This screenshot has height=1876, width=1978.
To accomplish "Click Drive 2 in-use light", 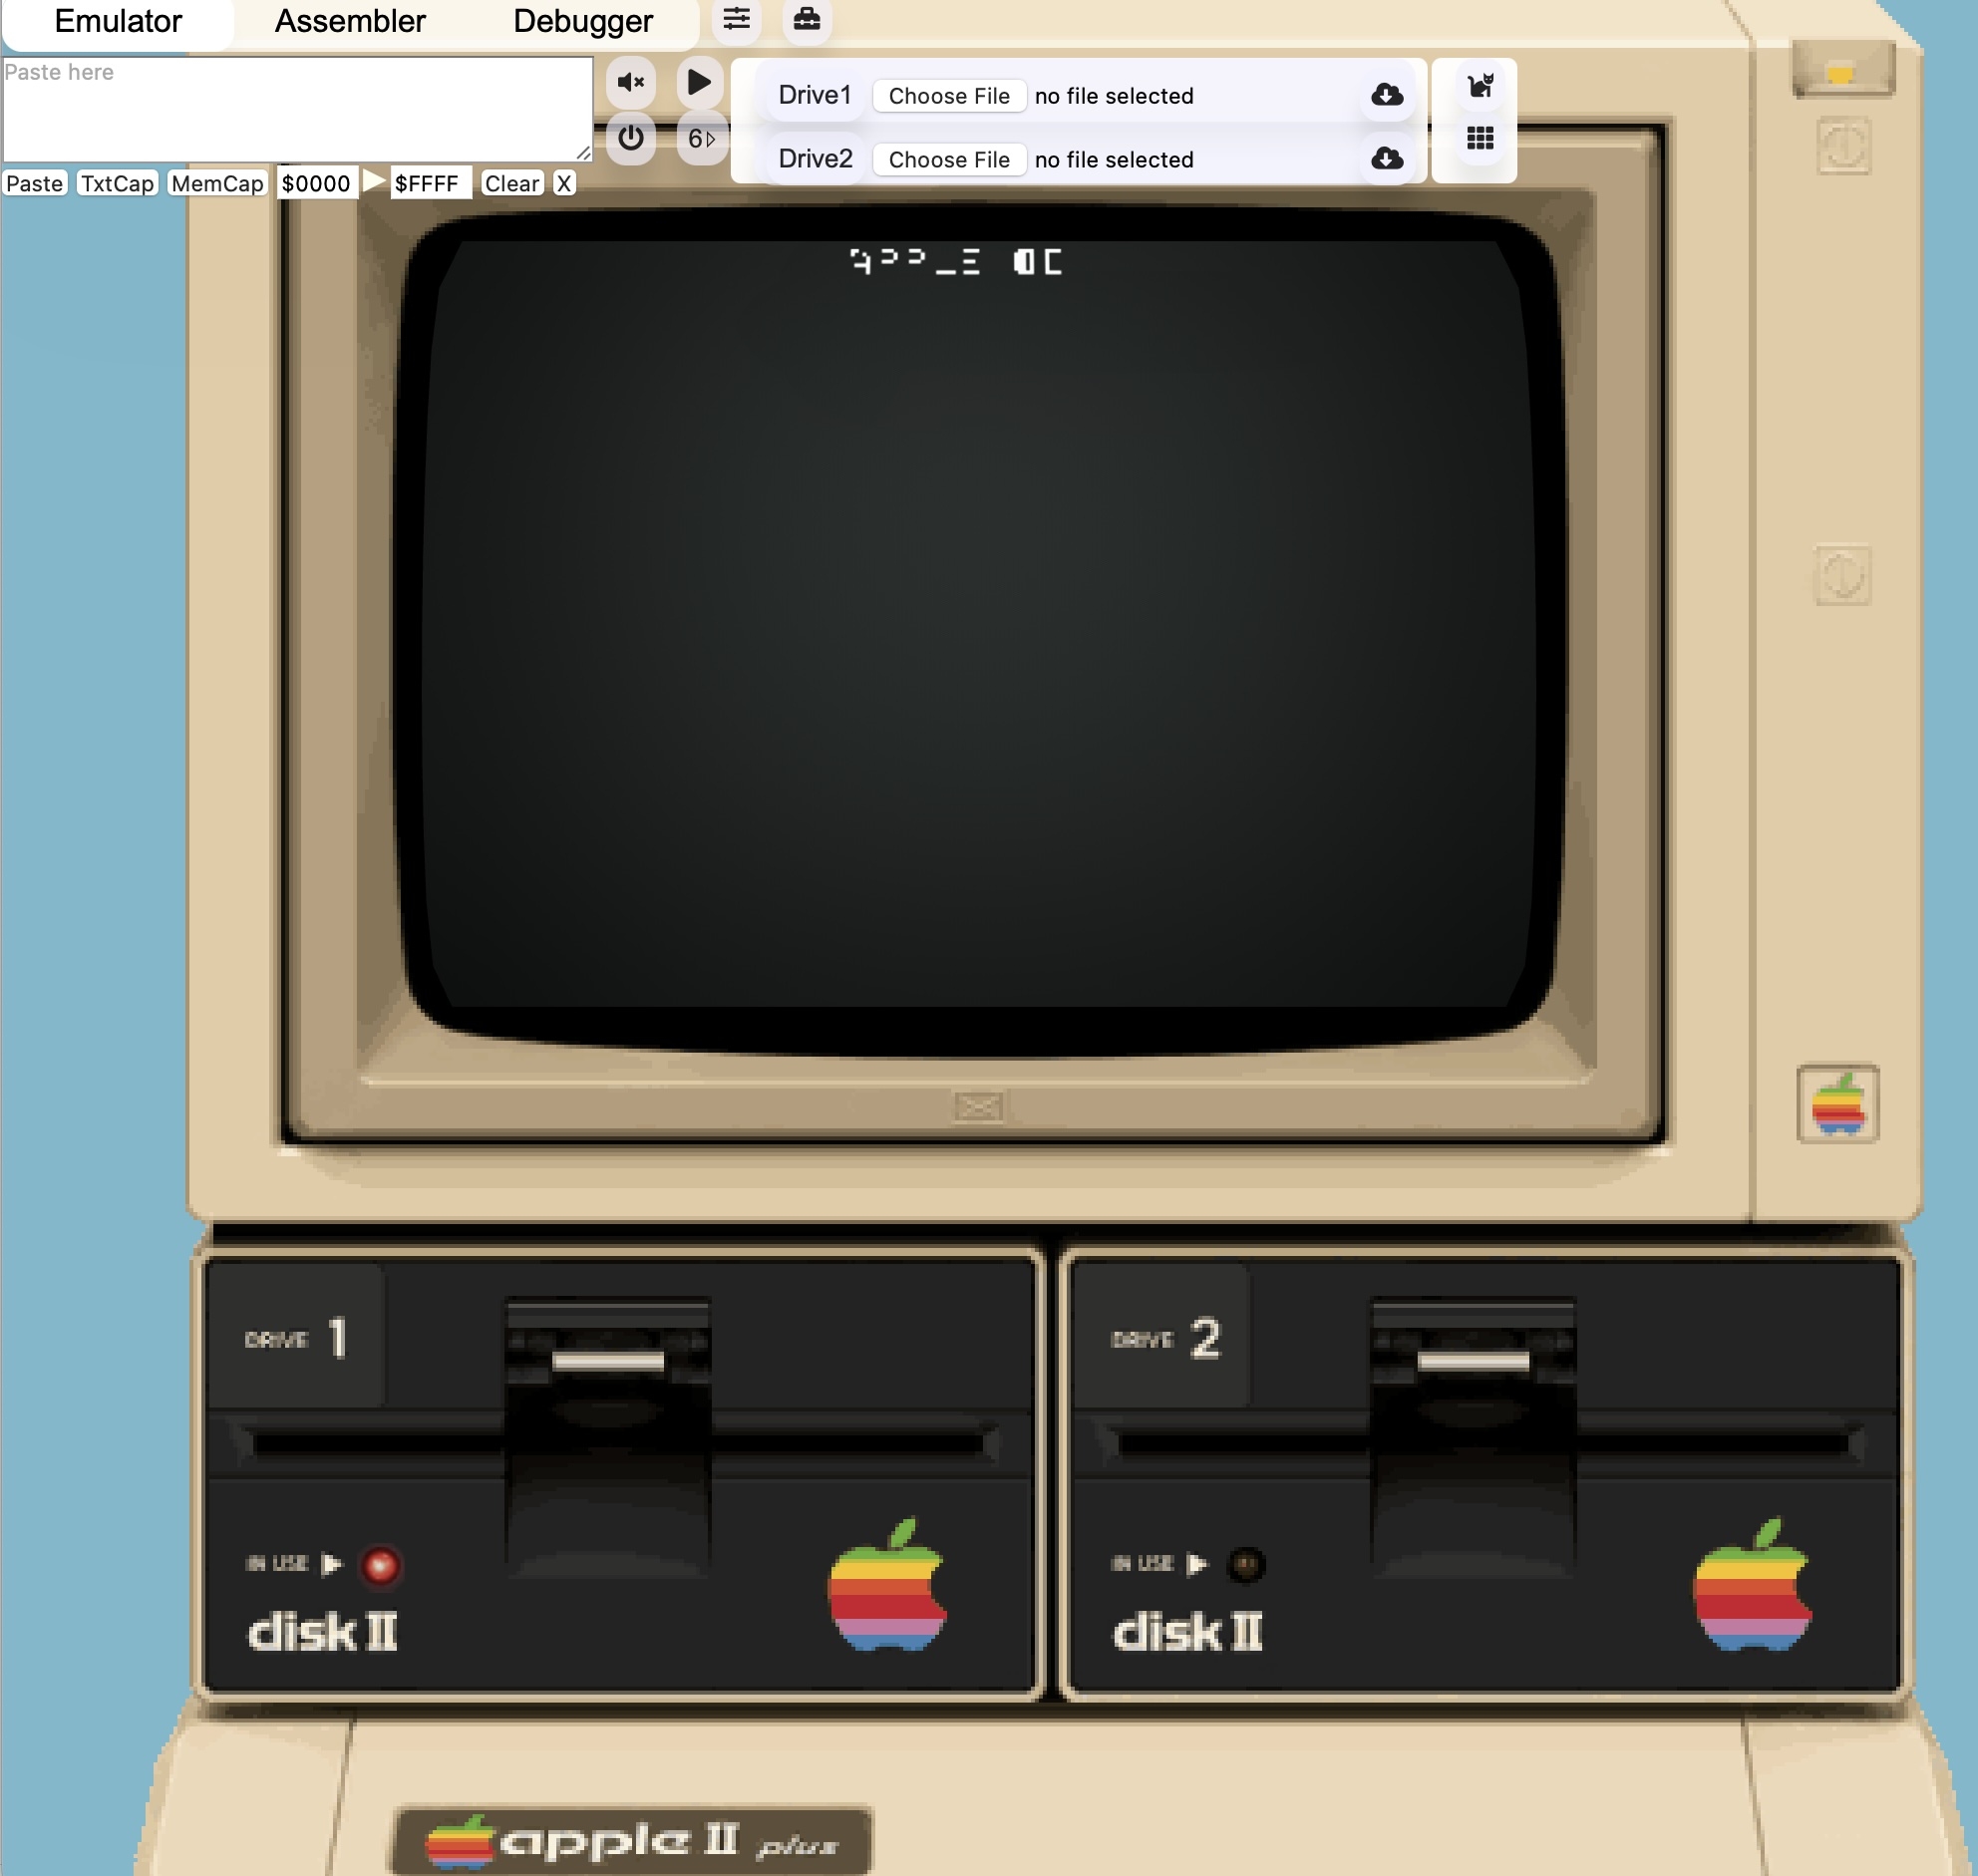I will pyautogui.click(x=1246, y=1564).
